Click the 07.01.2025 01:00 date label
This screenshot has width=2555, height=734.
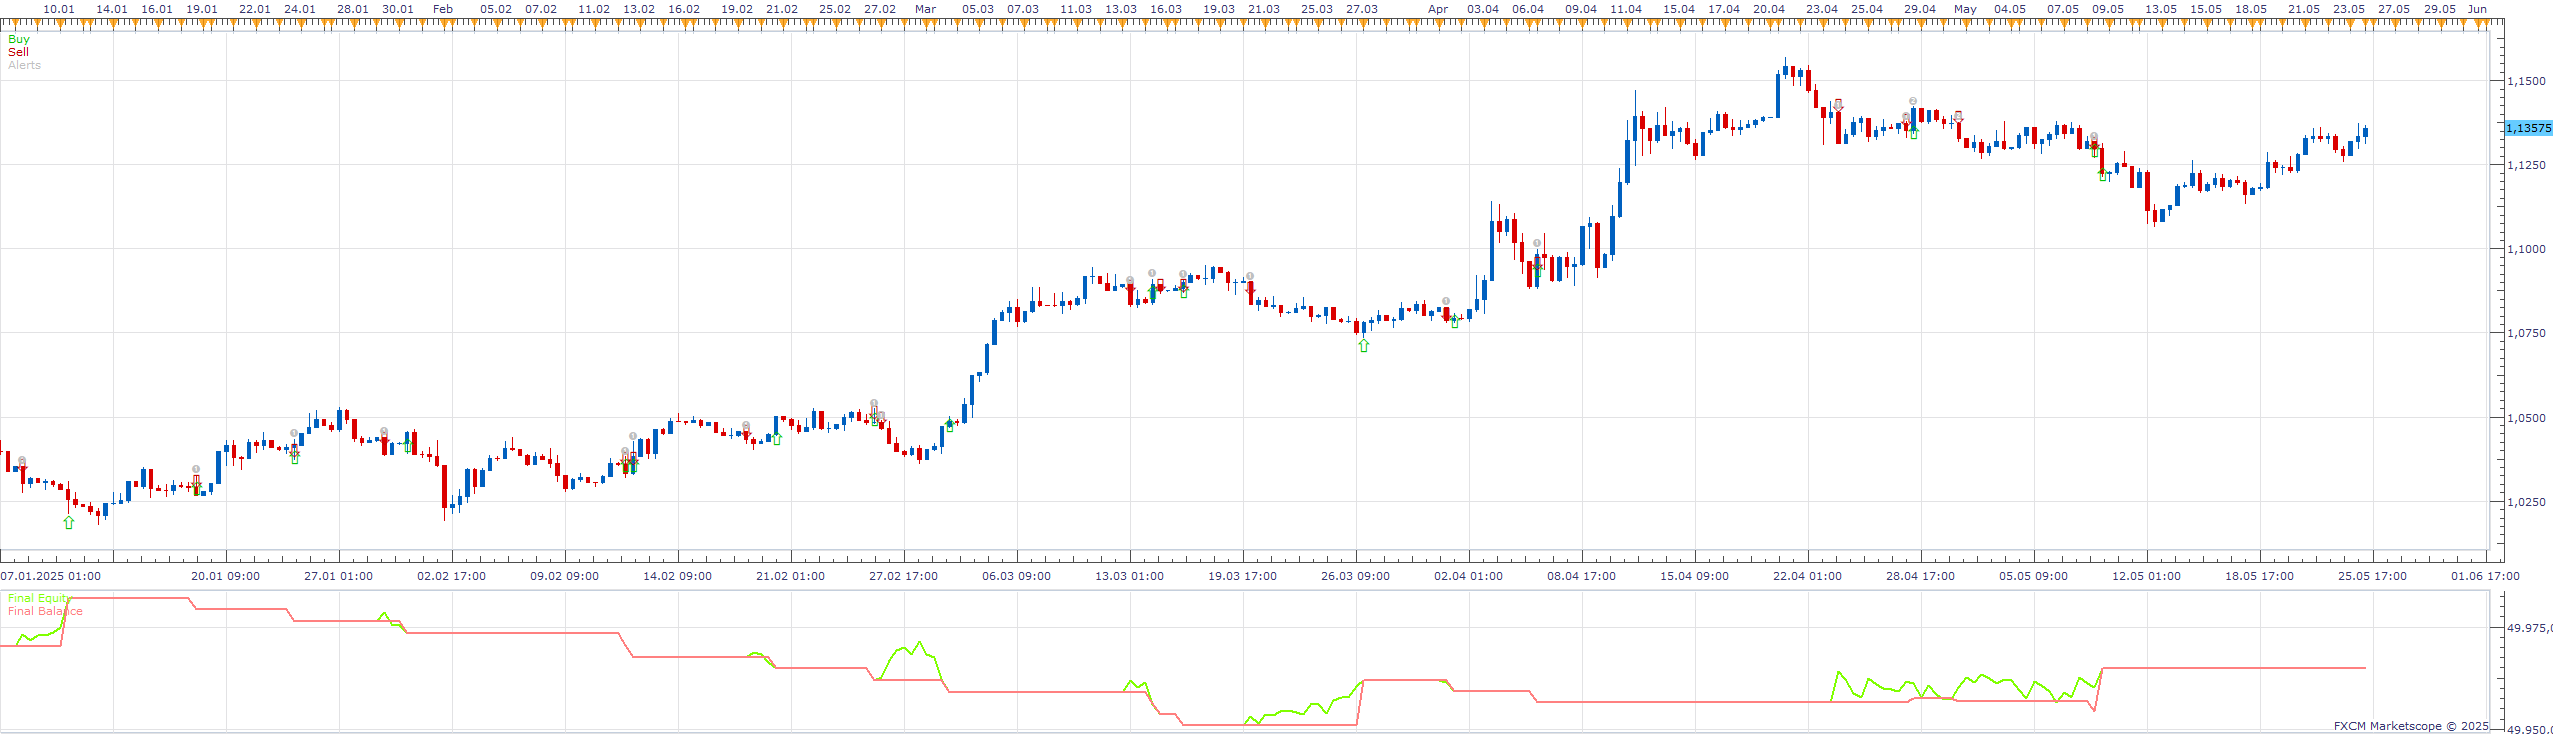coord(50,576)
